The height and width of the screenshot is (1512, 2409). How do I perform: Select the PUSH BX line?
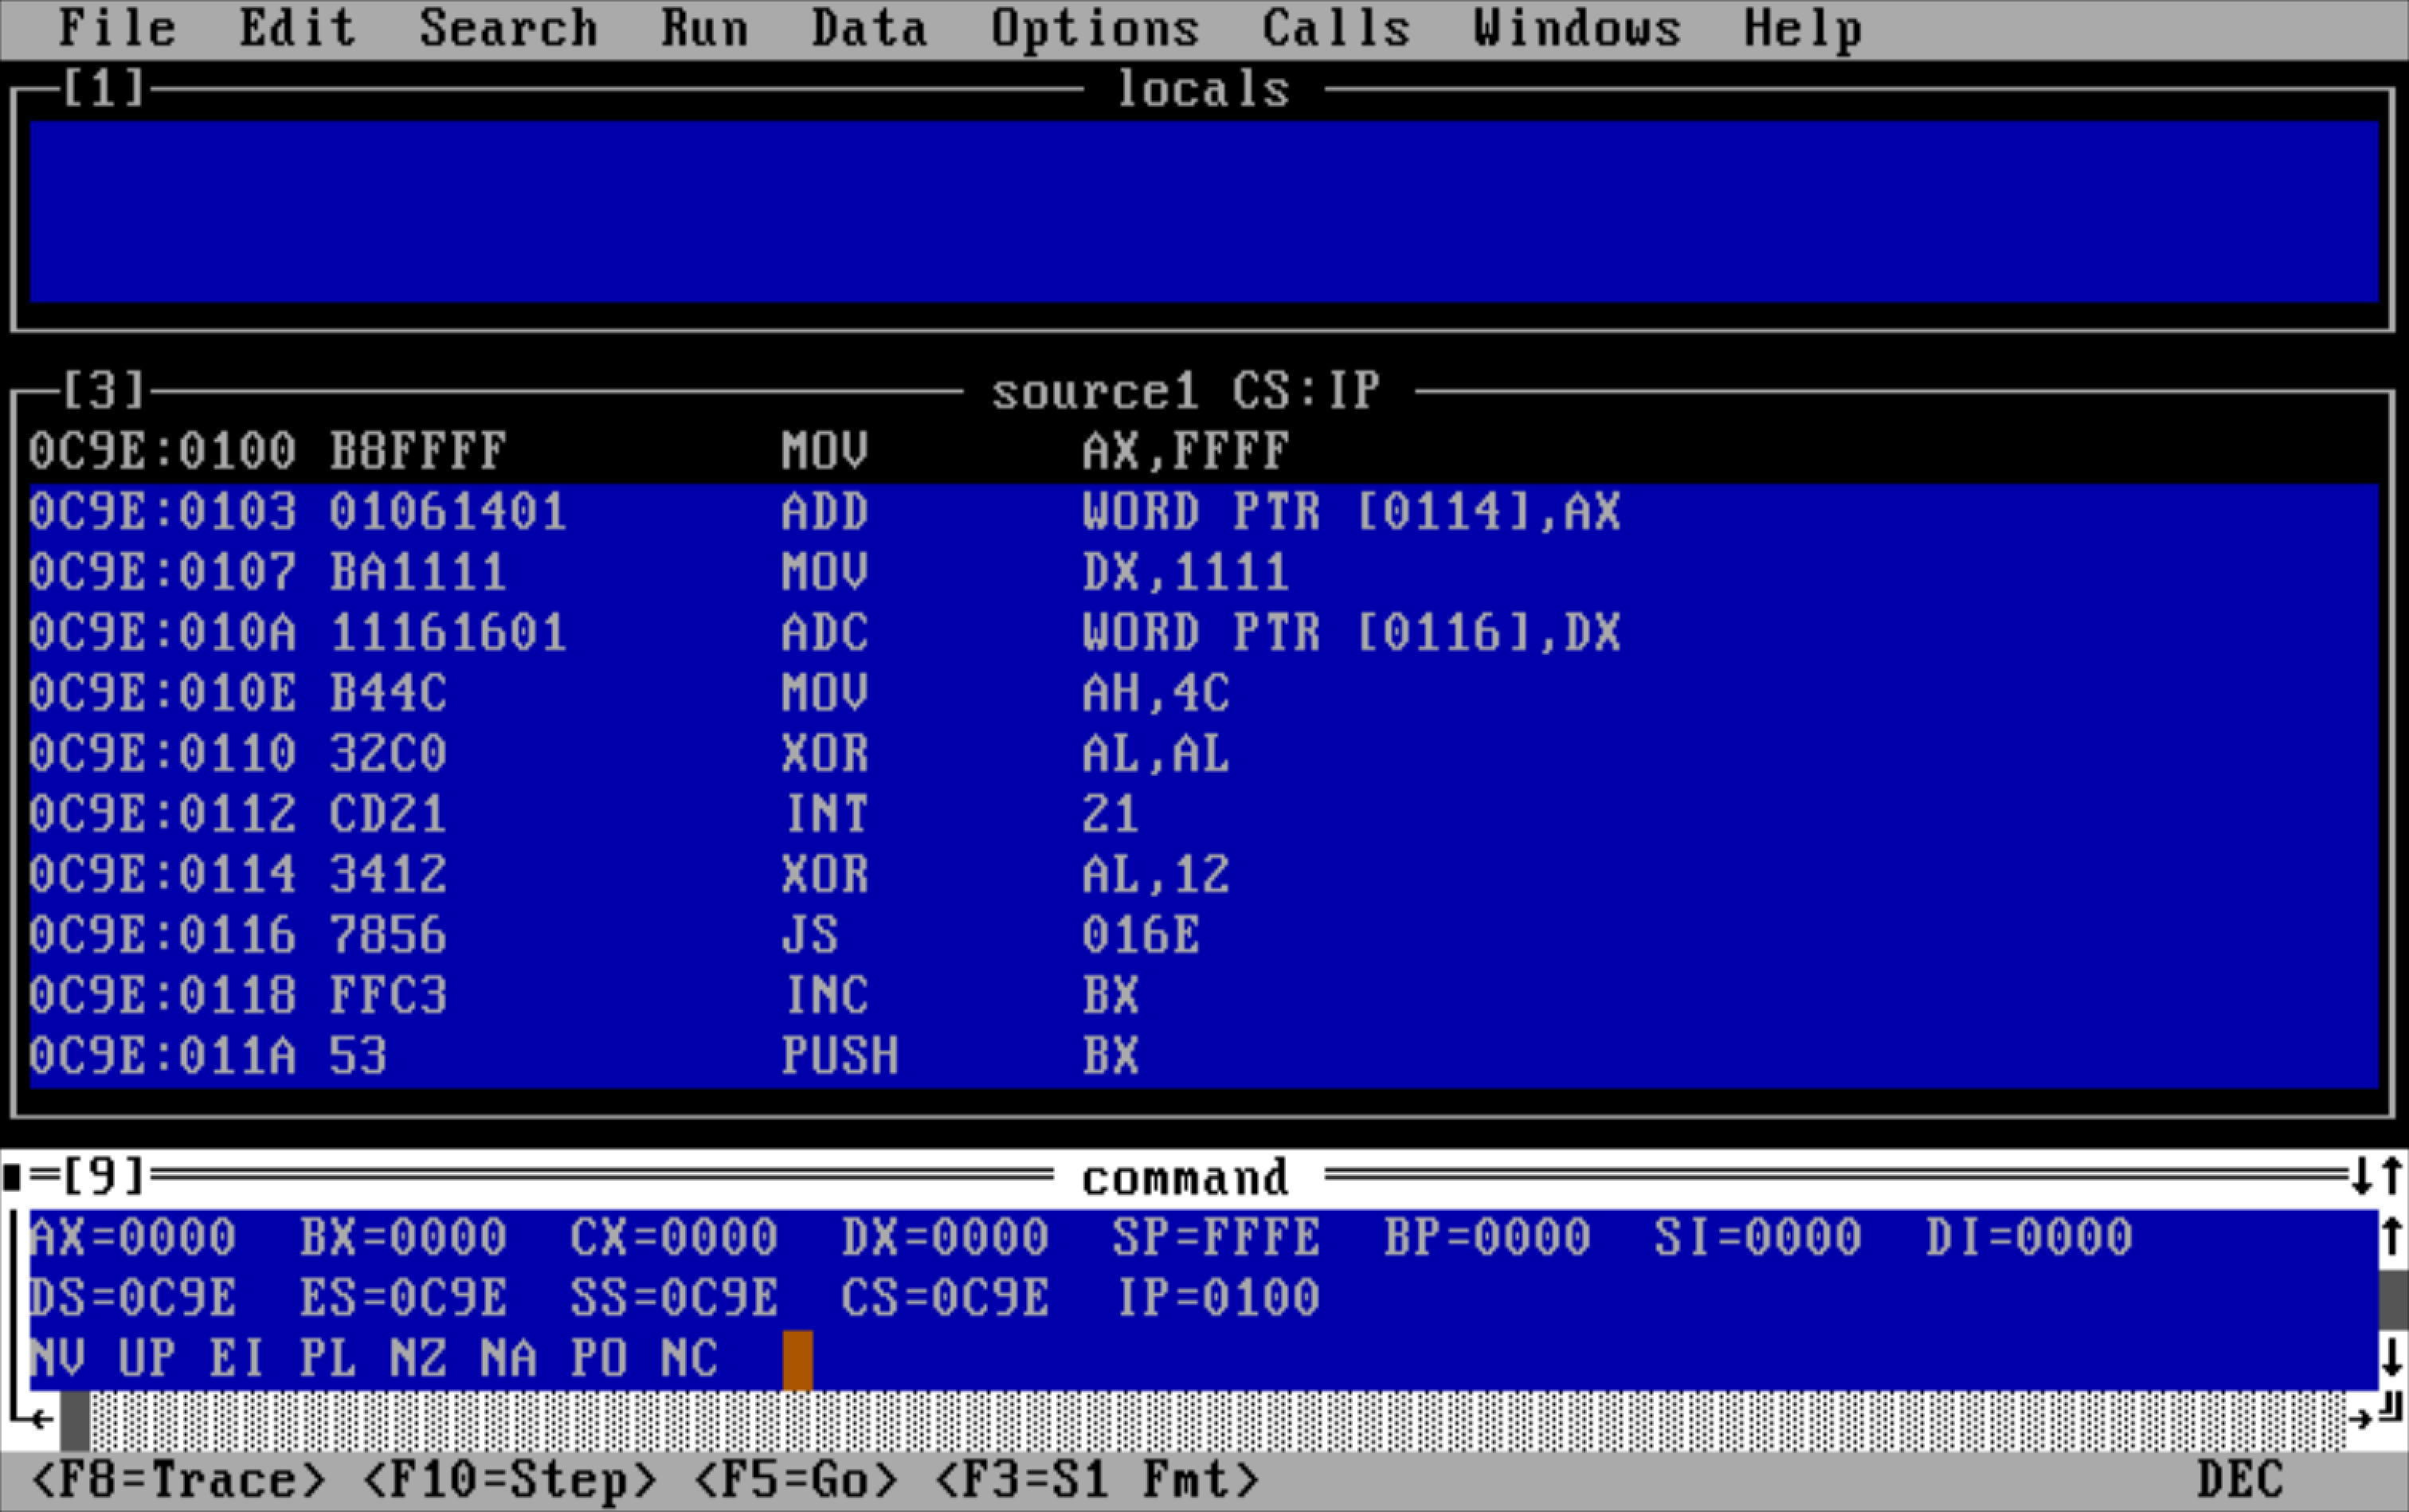1204,1057
